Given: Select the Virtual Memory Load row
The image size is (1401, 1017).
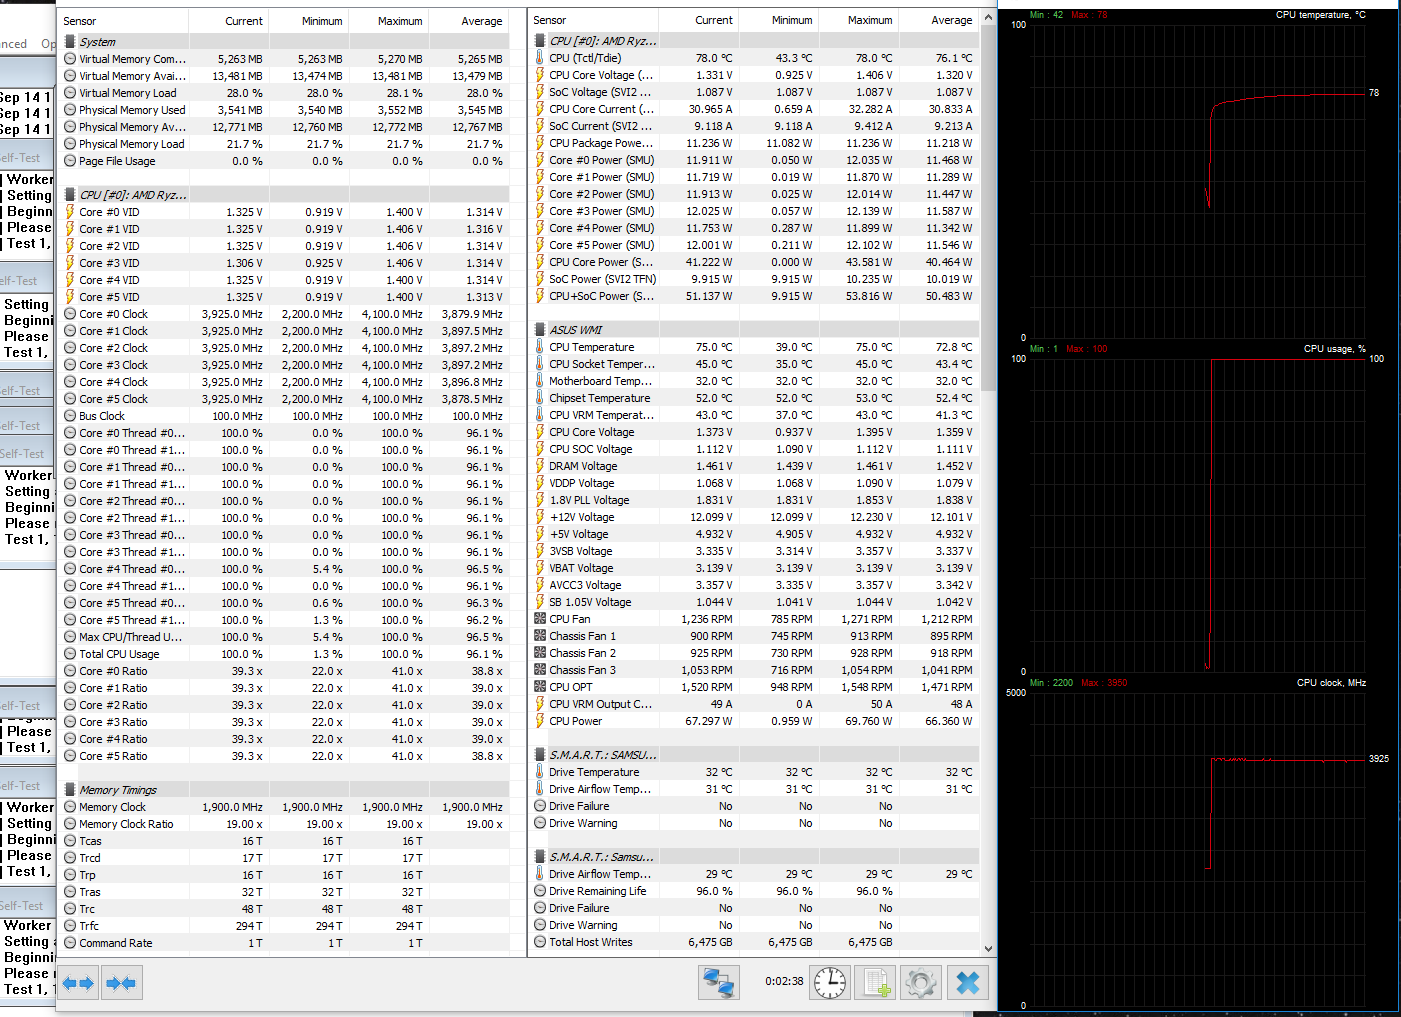Looking at the screenshot, I should point(283,93).
